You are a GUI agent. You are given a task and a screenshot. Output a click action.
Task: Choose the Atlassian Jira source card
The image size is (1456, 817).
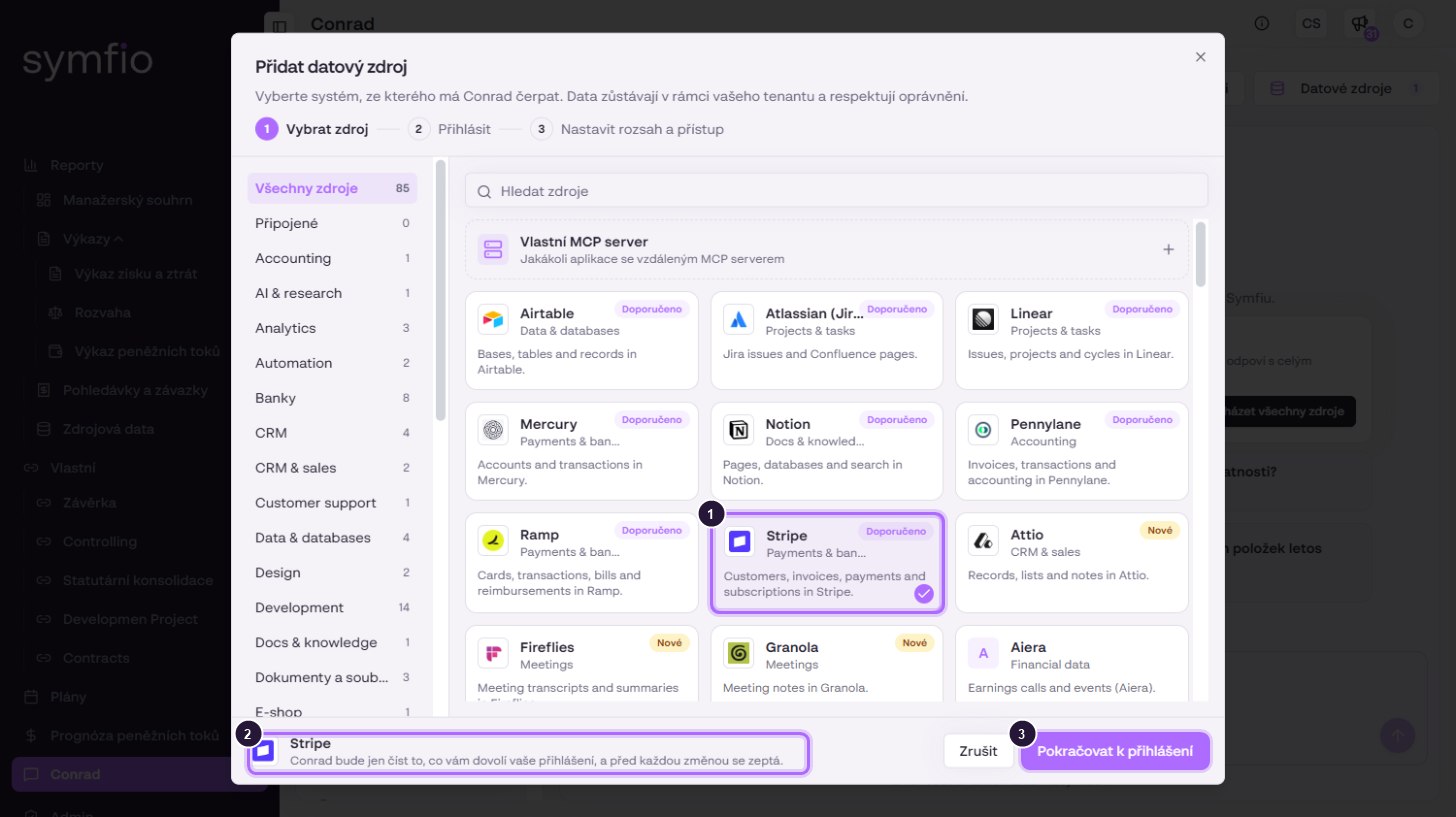click(826, 340)
